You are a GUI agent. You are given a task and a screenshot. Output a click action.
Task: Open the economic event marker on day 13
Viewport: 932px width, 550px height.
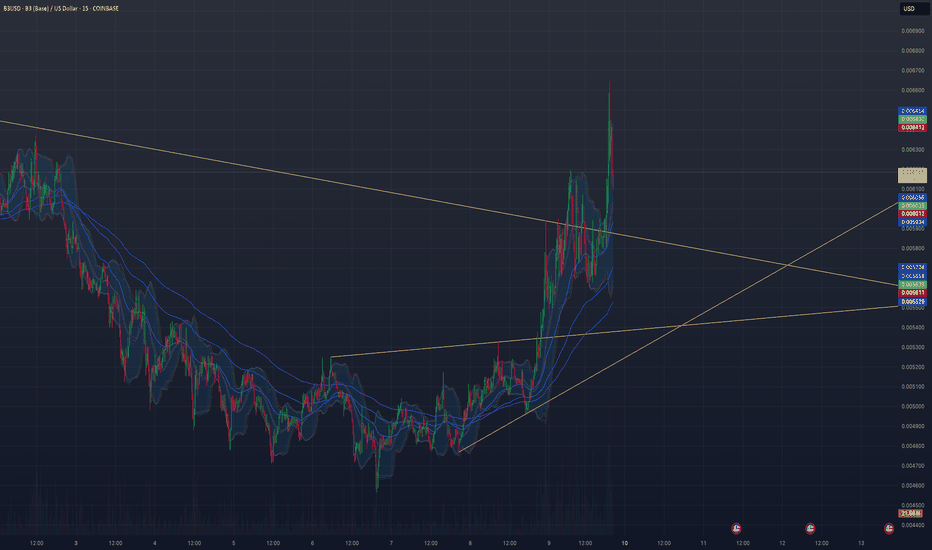coord(889,528)
